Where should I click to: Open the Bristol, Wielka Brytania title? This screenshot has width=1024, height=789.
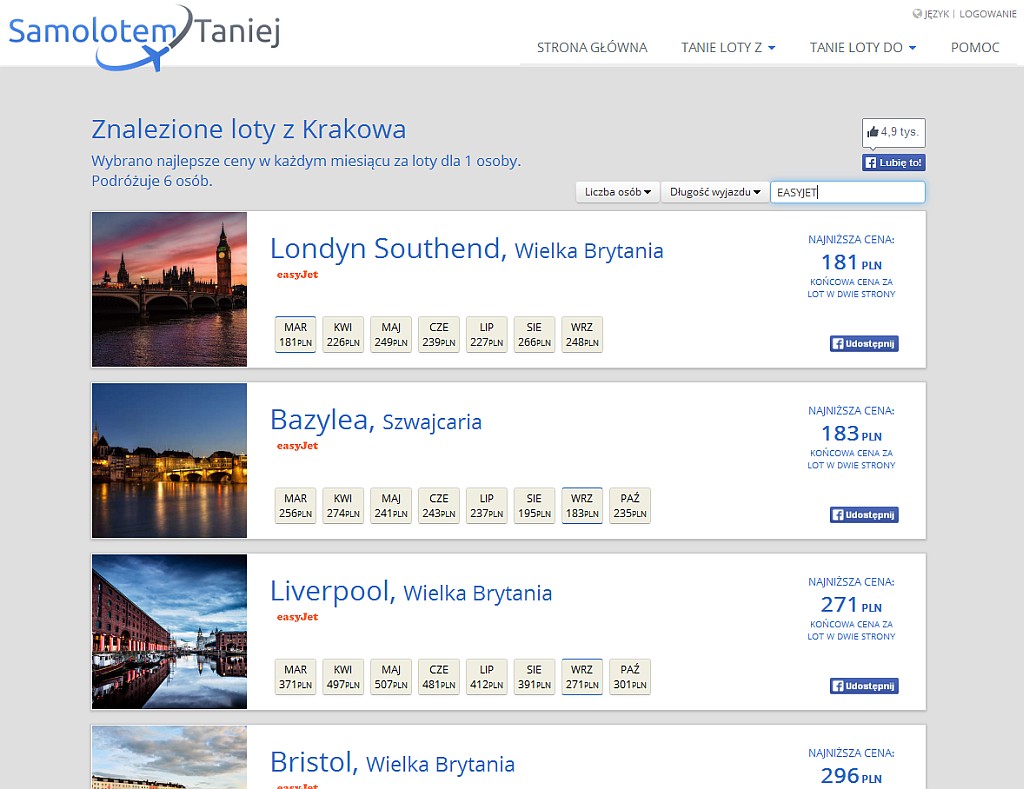point(392,762)
